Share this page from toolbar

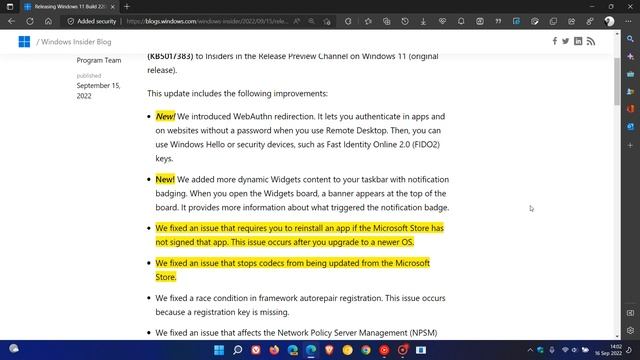[571, 21]
